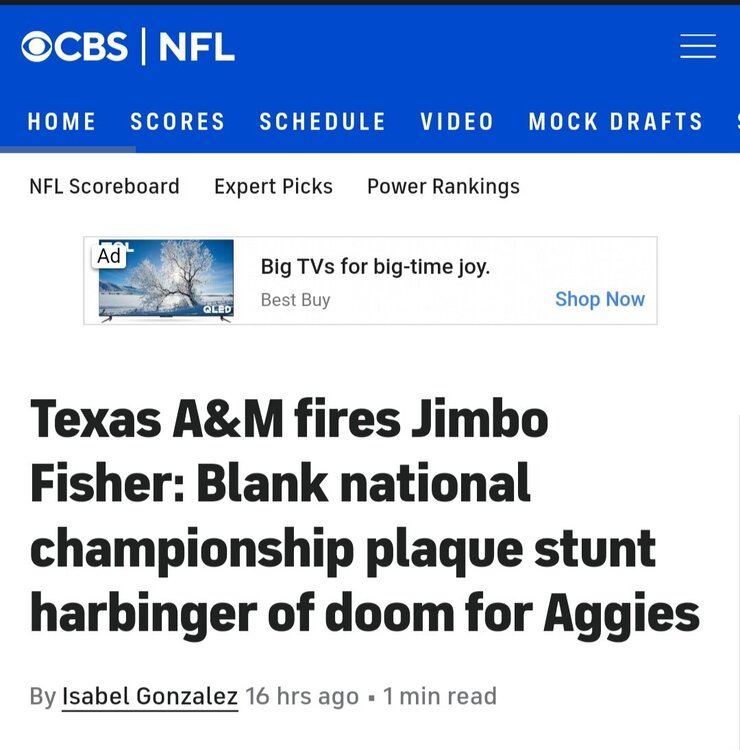Open author Isabel Gonzalez's profile
The height and width of the screenshot is (750, 740).
point(150,696)
